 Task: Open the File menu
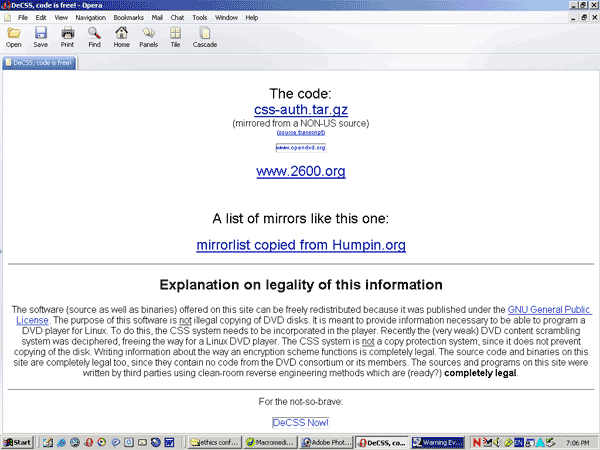coord(23,18)
